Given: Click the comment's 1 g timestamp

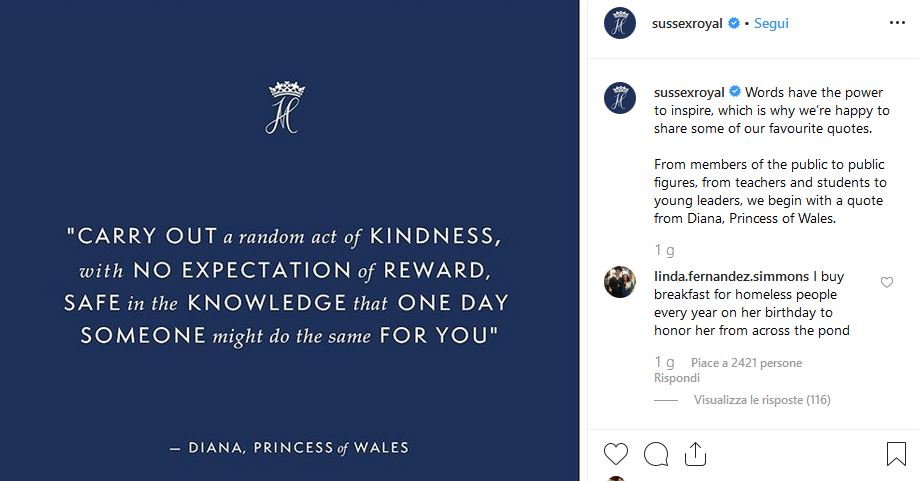Looking at the screenshot, I should [664, 362].
